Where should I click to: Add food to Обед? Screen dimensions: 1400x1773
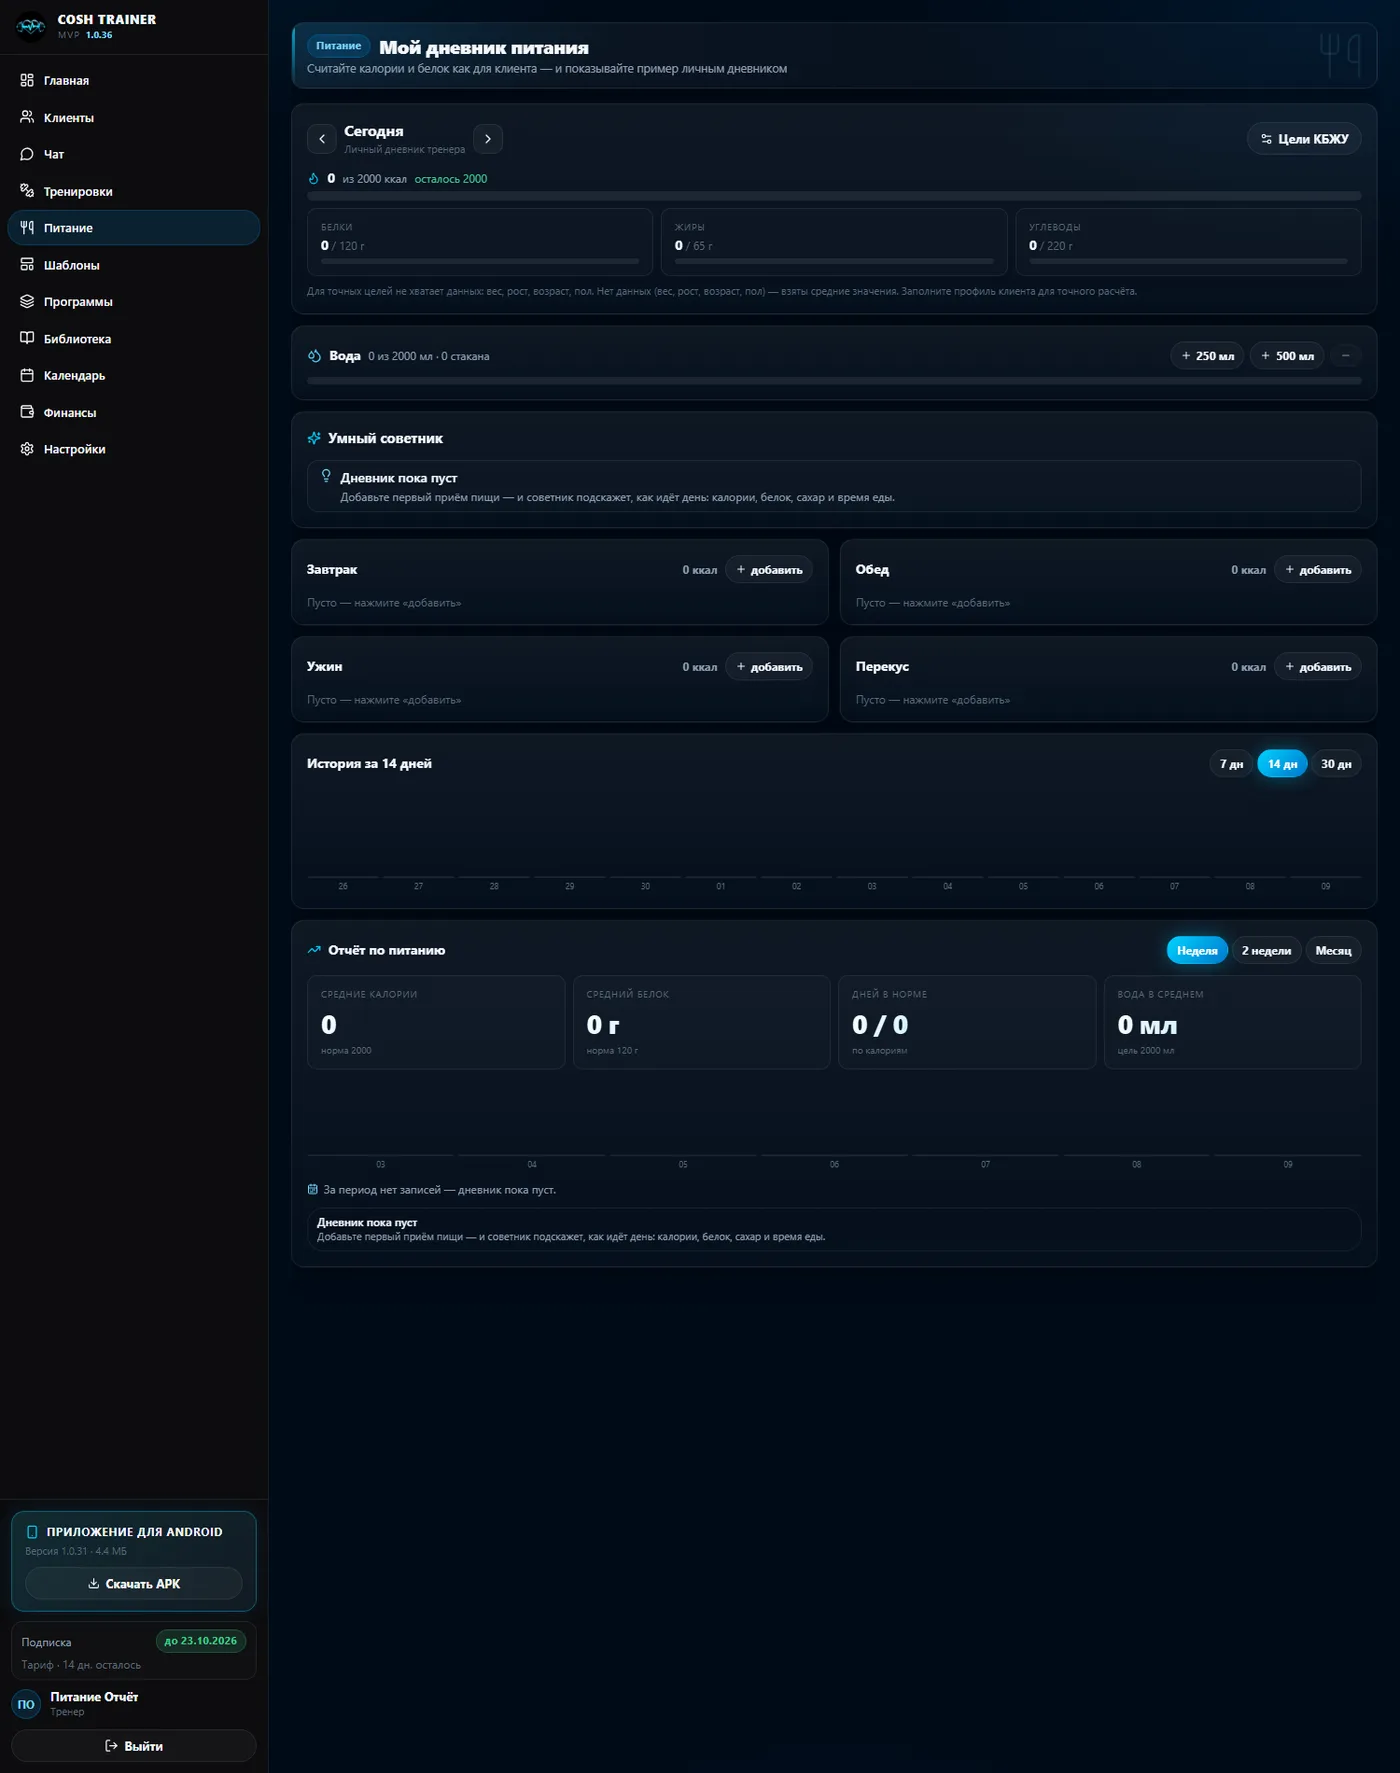point(1318,570)
